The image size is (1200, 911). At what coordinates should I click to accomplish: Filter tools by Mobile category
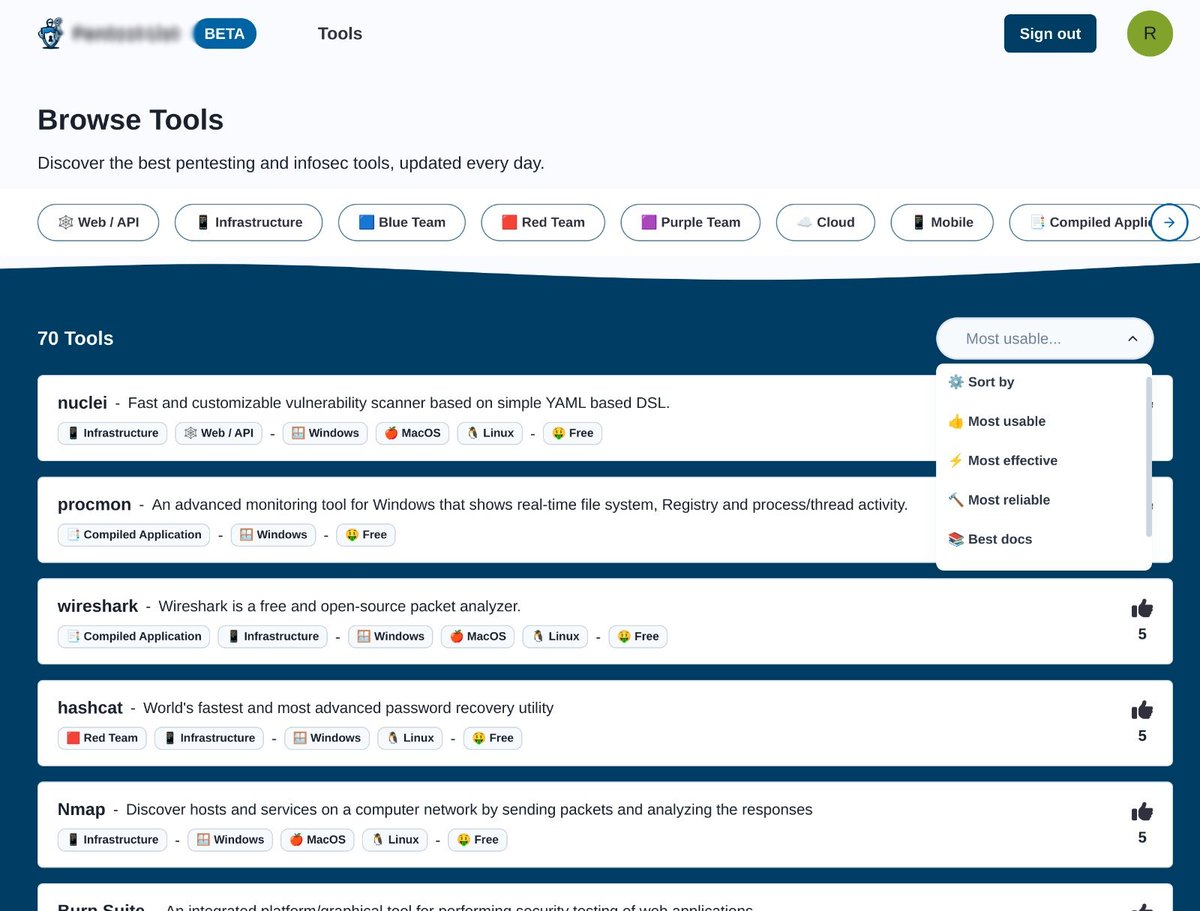click(942, 222)
